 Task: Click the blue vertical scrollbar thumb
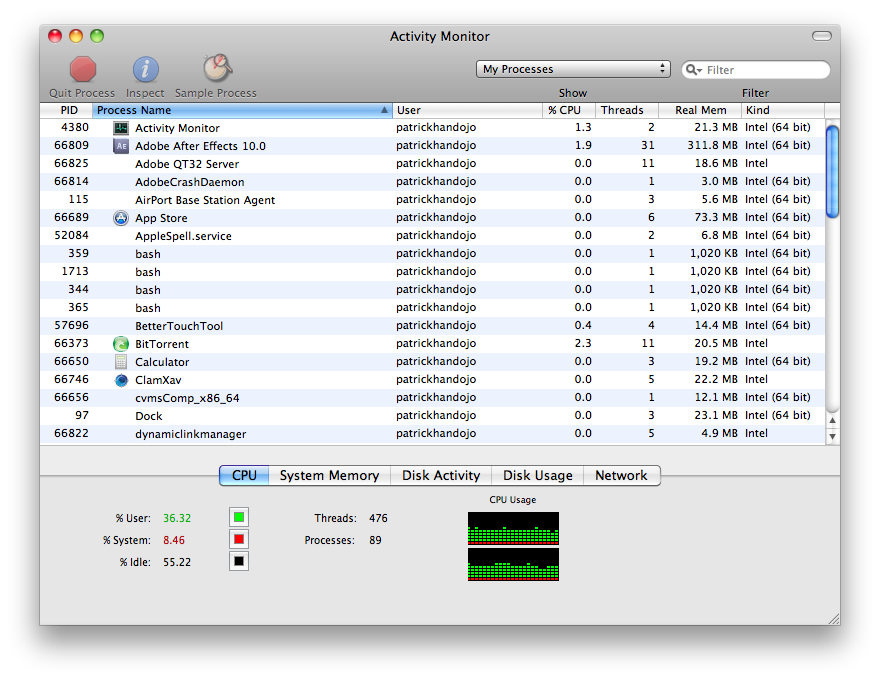click(833, 171)
